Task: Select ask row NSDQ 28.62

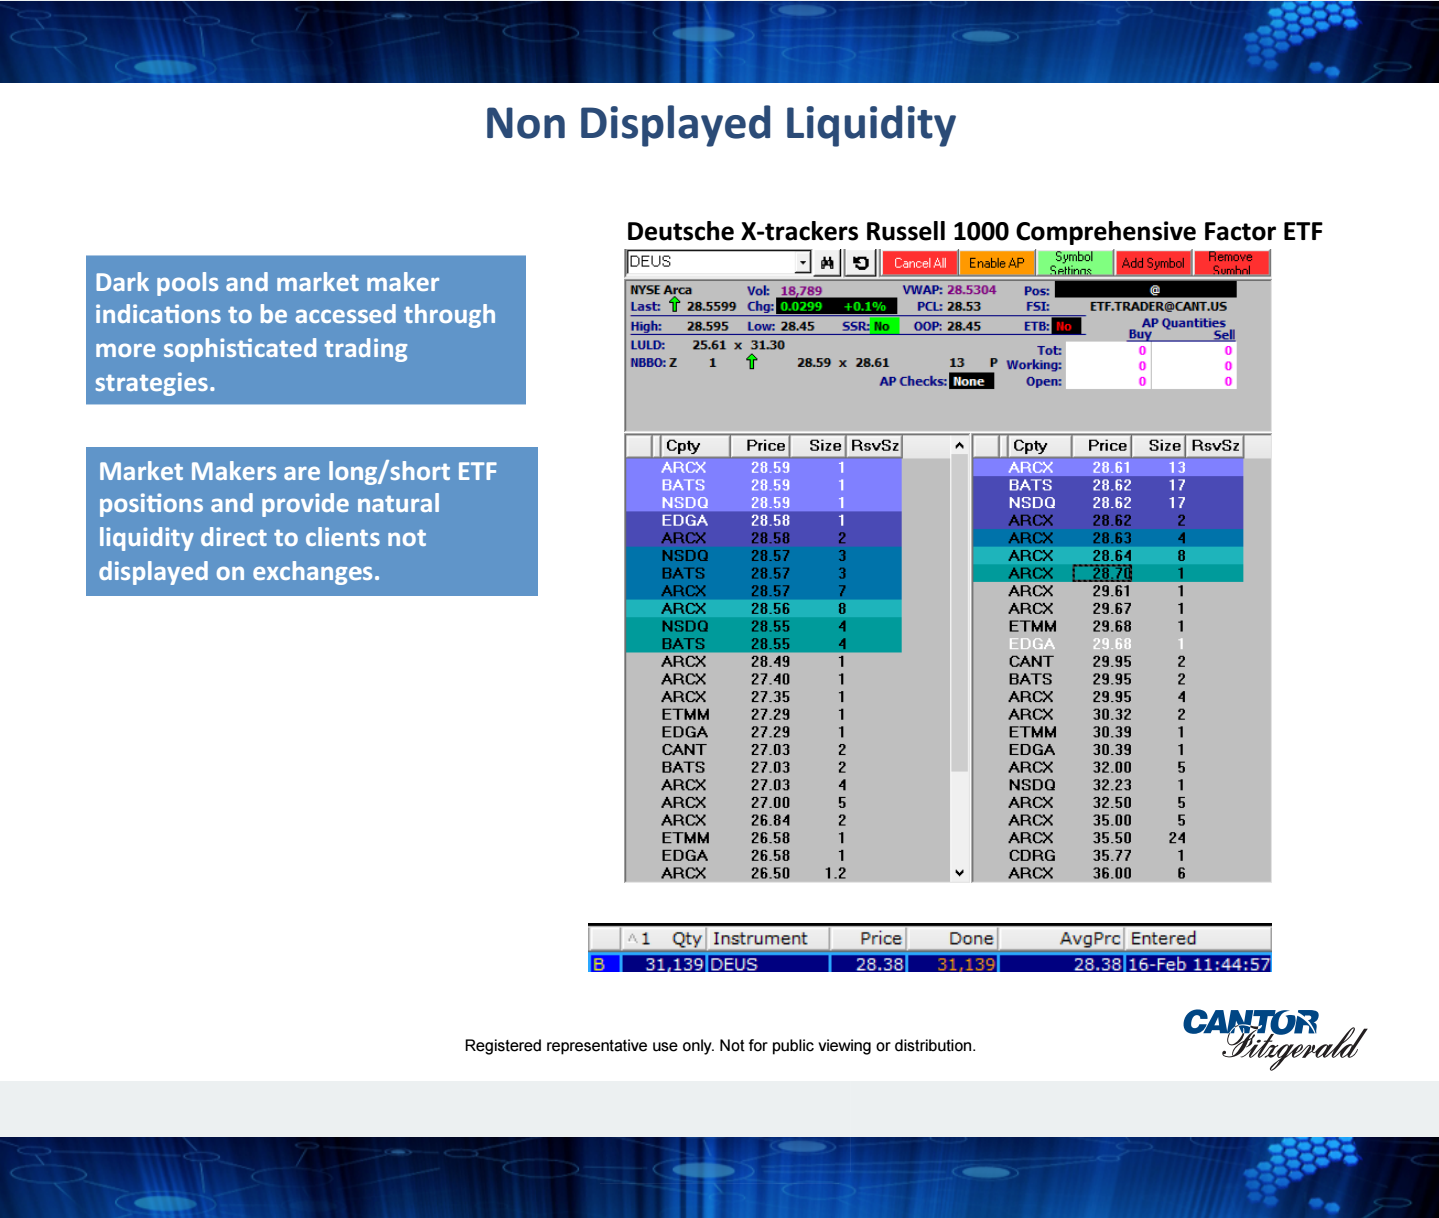Action: 1108,503
